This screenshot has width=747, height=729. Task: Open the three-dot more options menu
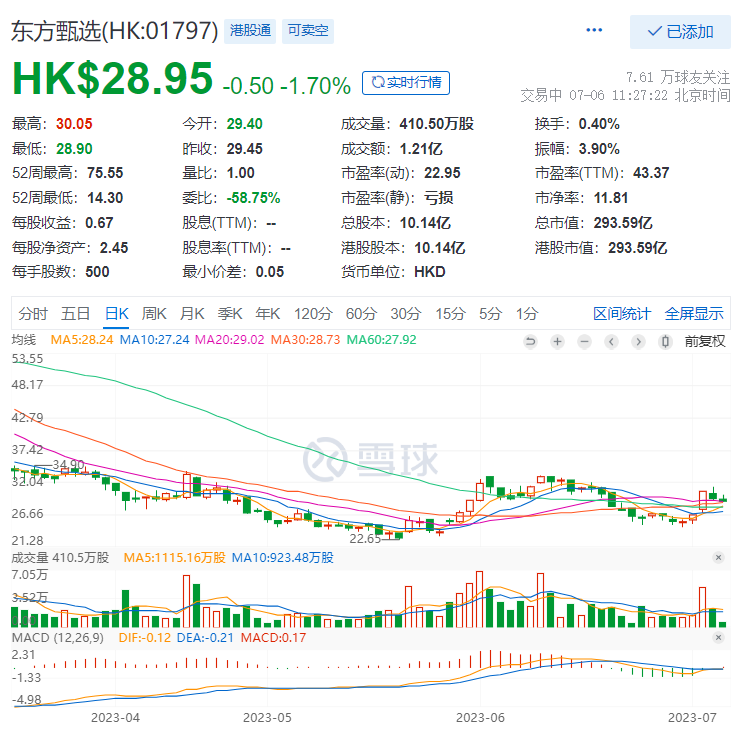[x=594, y=30]
